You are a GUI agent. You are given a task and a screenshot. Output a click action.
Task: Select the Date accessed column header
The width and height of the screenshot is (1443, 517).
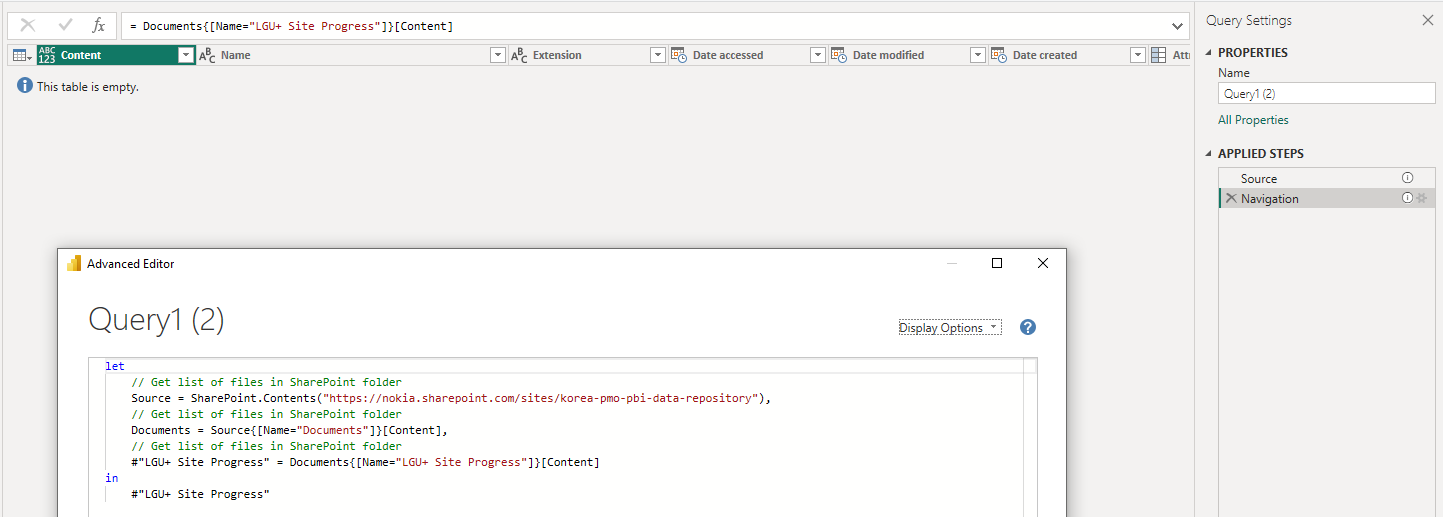(x=748, y=55)
